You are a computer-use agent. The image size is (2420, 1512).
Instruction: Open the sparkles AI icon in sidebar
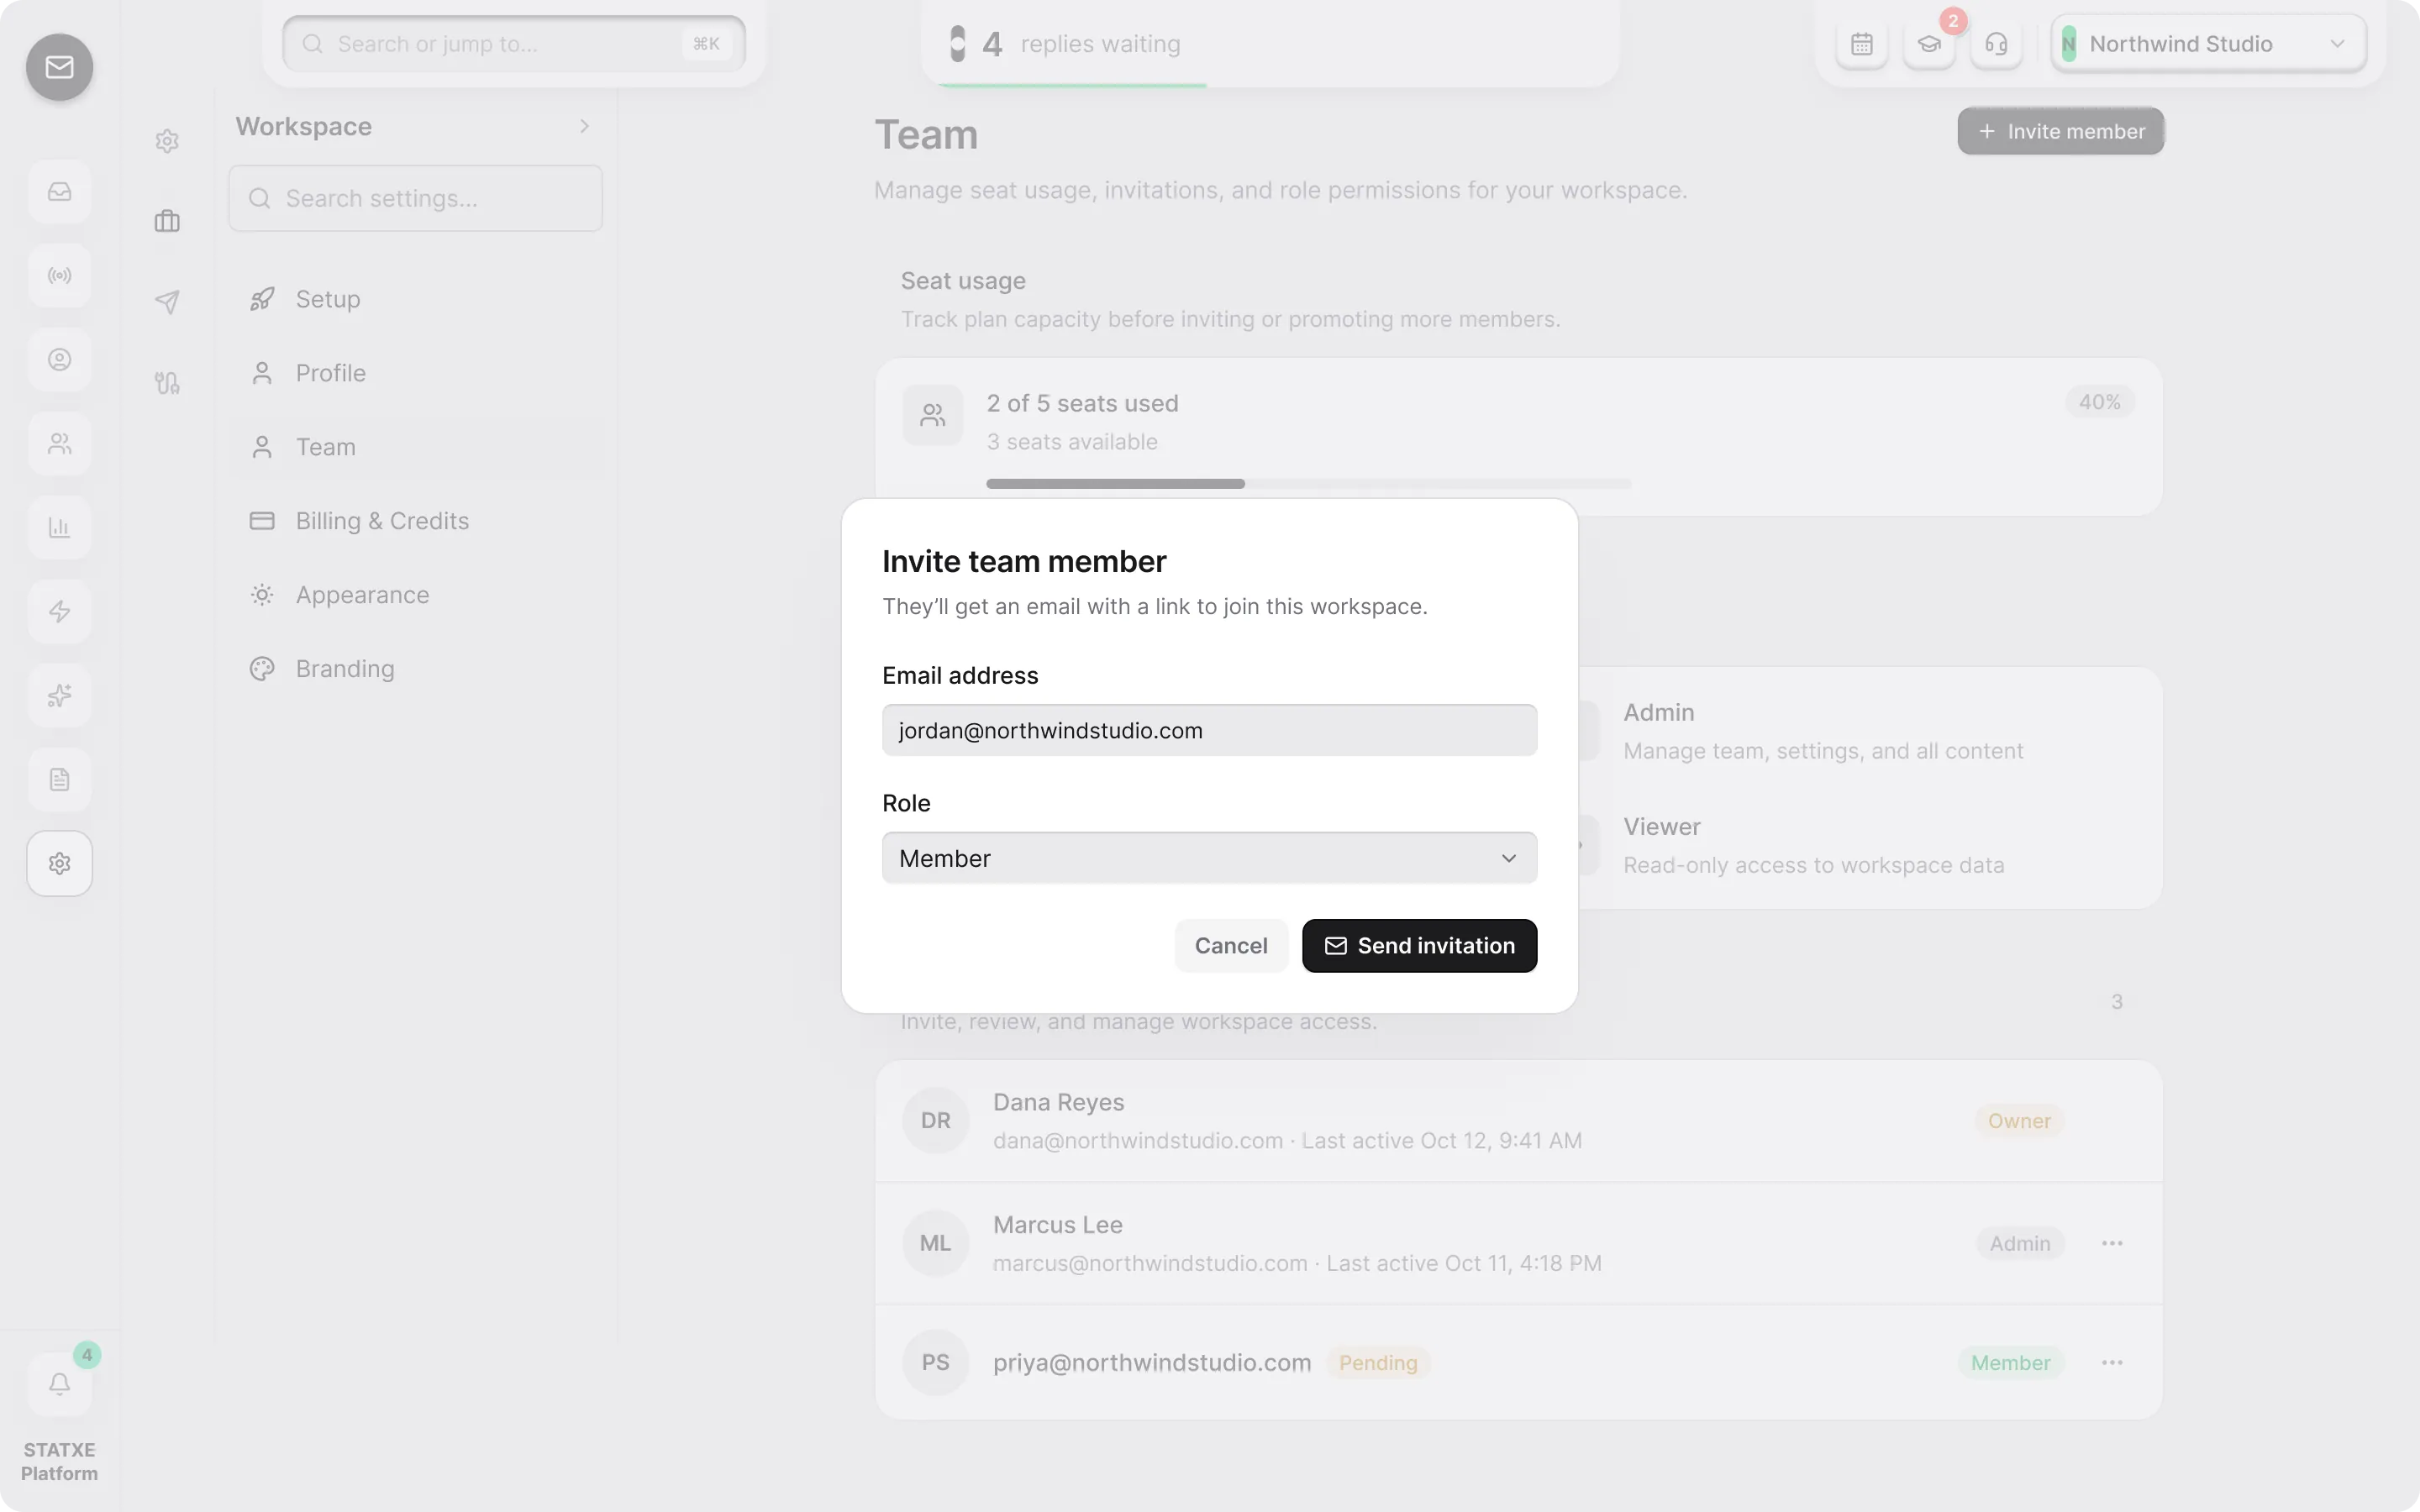point(59,695)
